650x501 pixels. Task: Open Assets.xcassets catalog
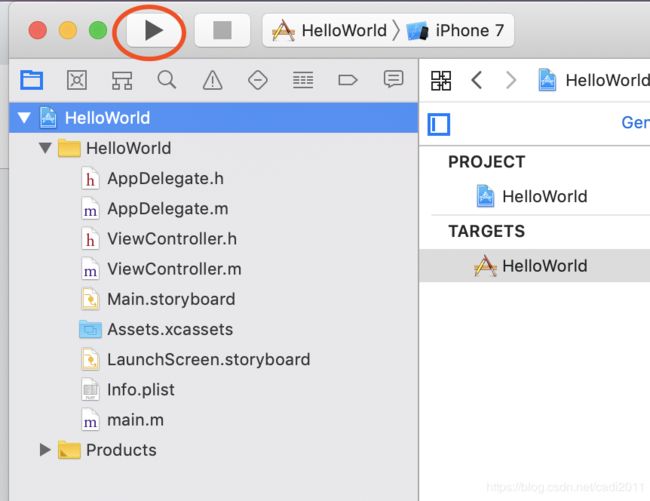156,329
